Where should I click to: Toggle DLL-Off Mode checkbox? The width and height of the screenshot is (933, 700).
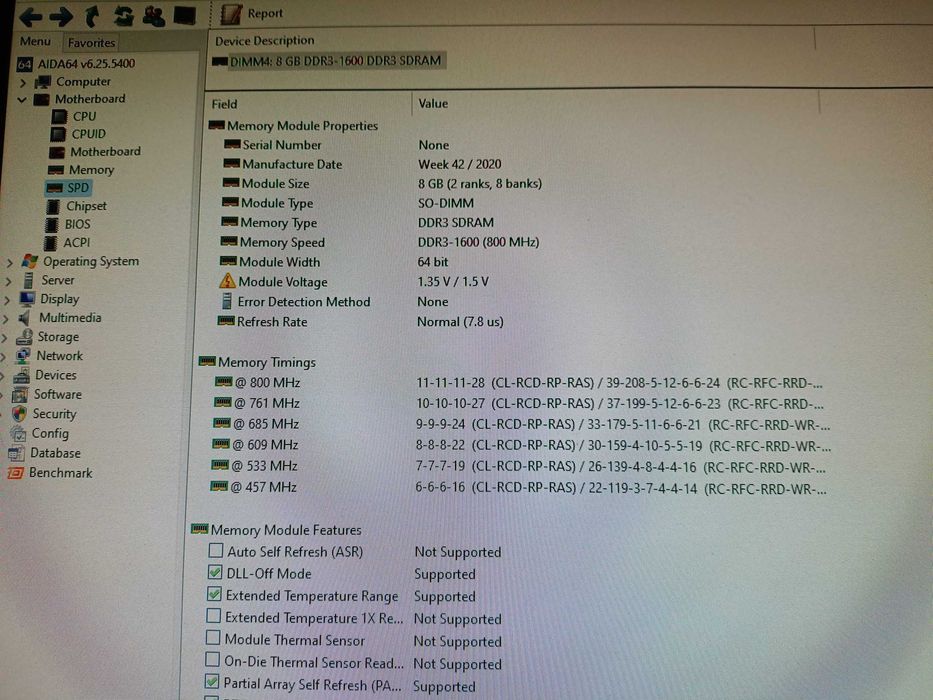215,573
